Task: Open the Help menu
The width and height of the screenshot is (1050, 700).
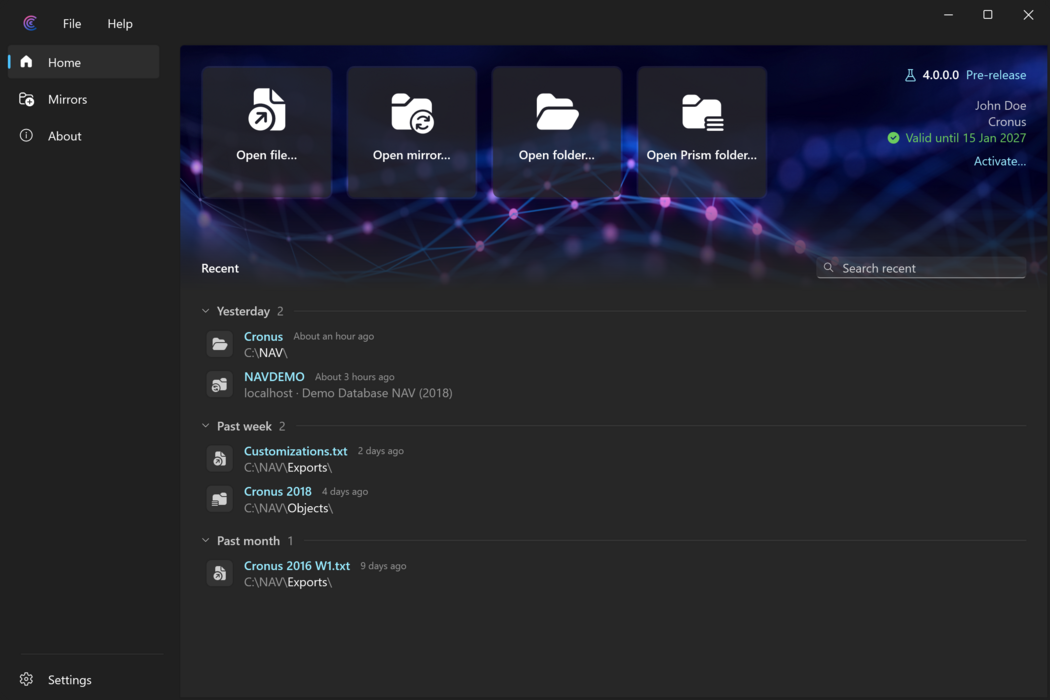Action: coord(120,23)
